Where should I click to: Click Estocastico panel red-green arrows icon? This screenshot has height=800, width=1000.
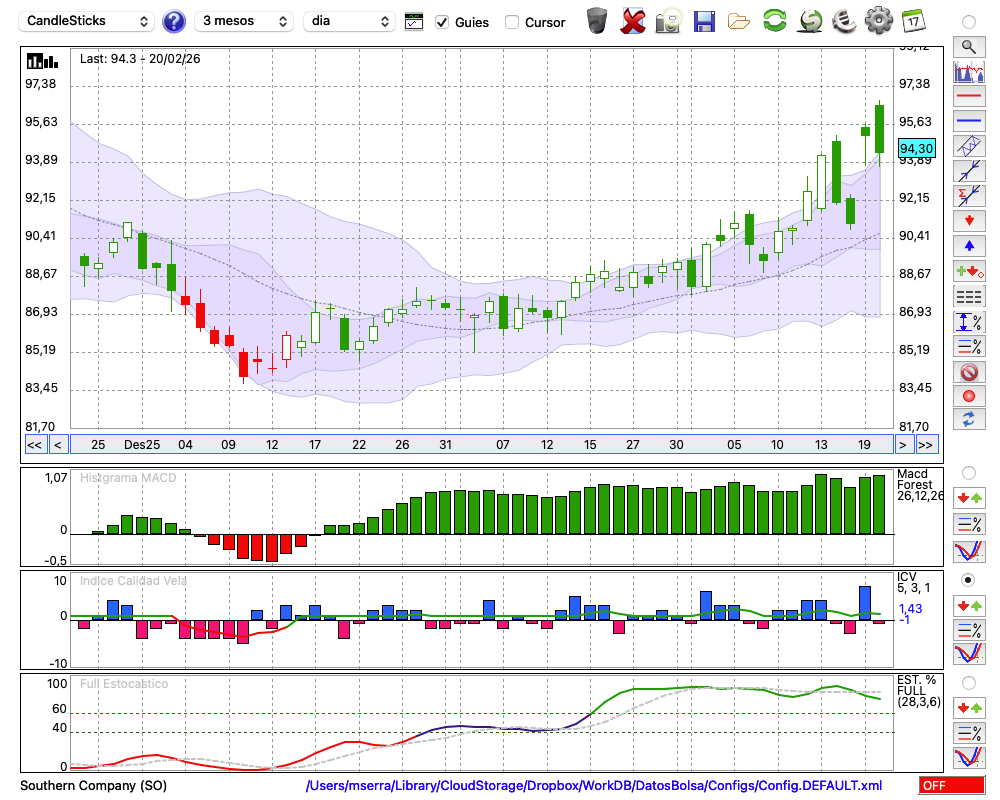[969, 708]
